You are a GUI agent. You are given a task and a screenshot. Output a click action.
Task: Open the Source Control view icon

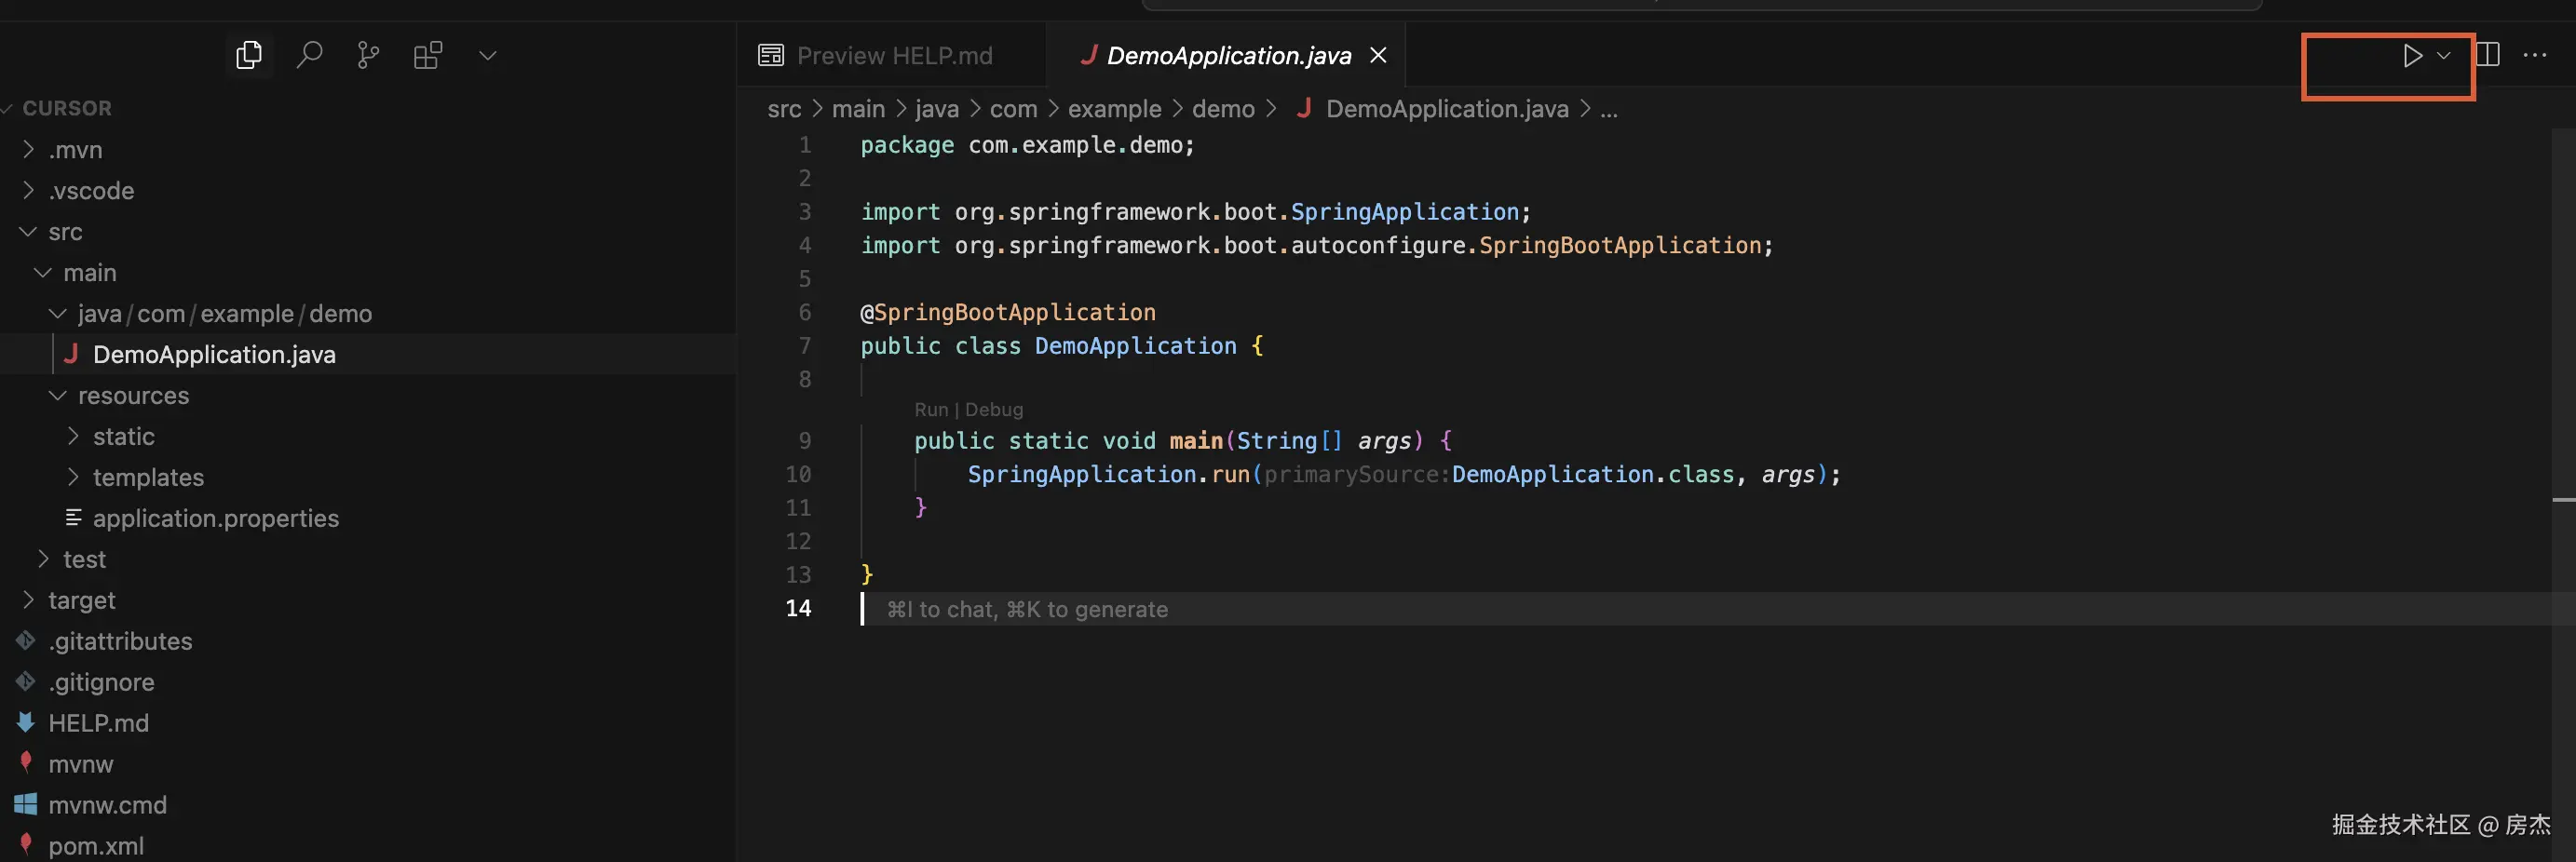[x=368, y=55]
